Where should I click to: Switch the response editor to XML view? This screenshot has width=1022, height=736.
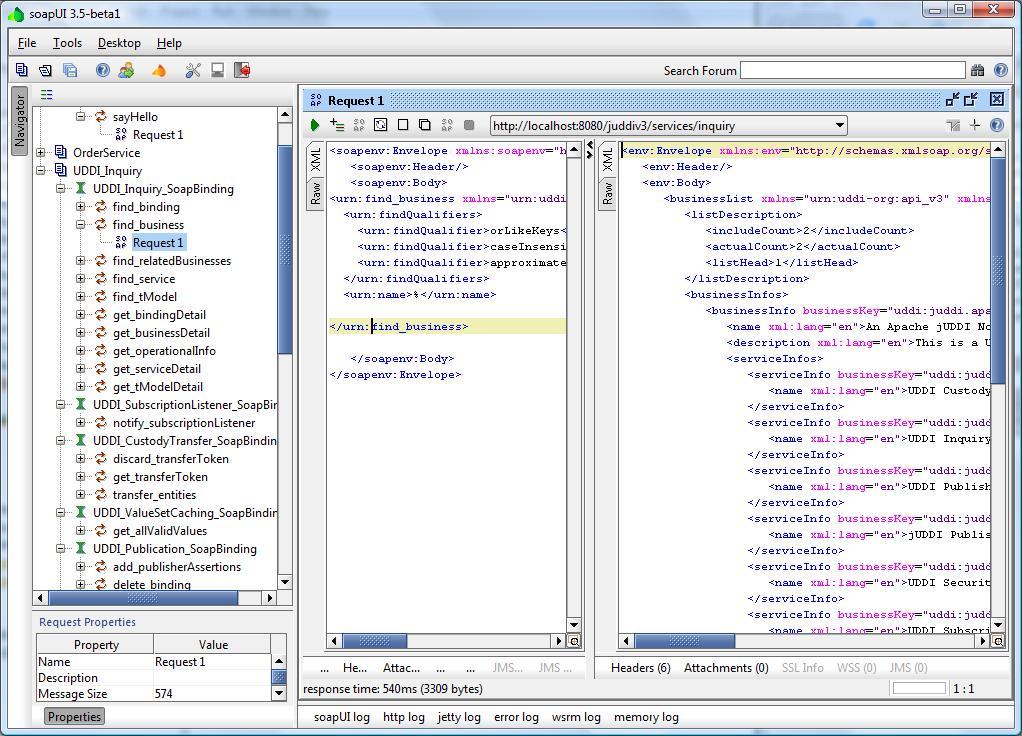coord(606,160)
